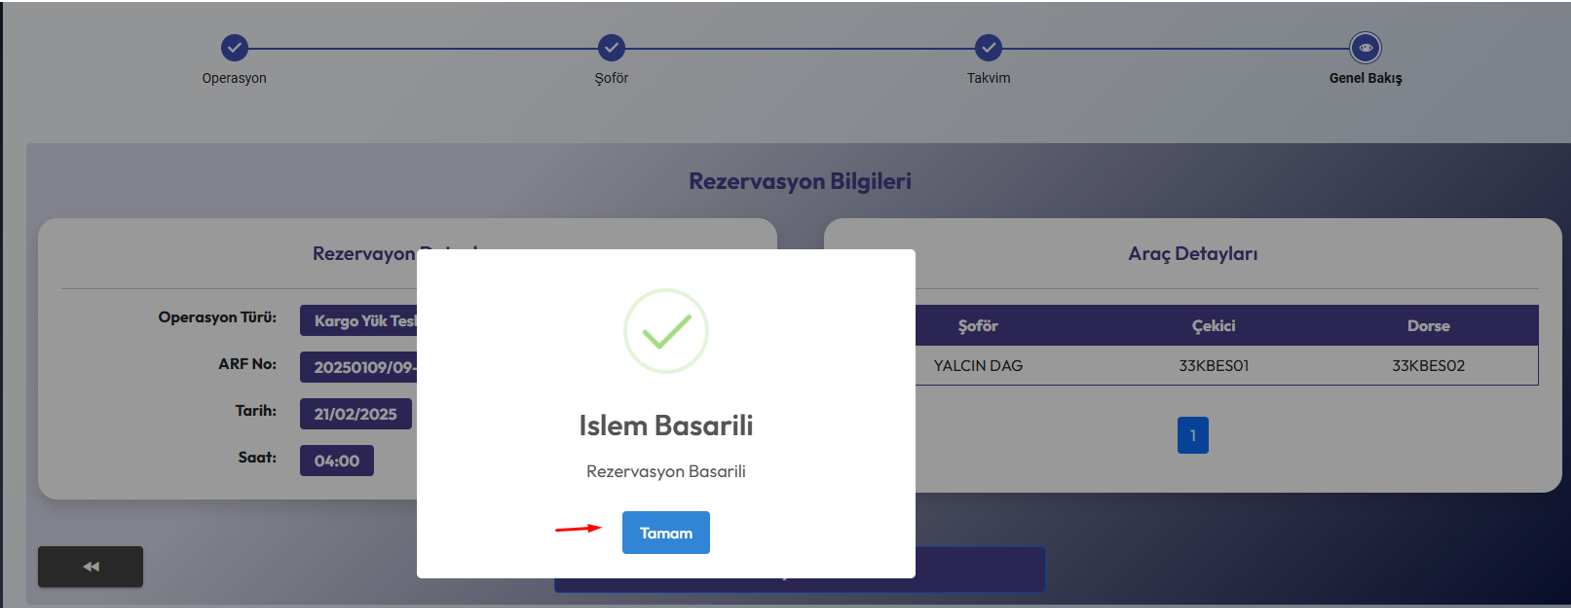Click the Şoför column header
Image resolution: width=1571 pixels, height=608 pixels.
pyautogui.click(x=977, y=326)
